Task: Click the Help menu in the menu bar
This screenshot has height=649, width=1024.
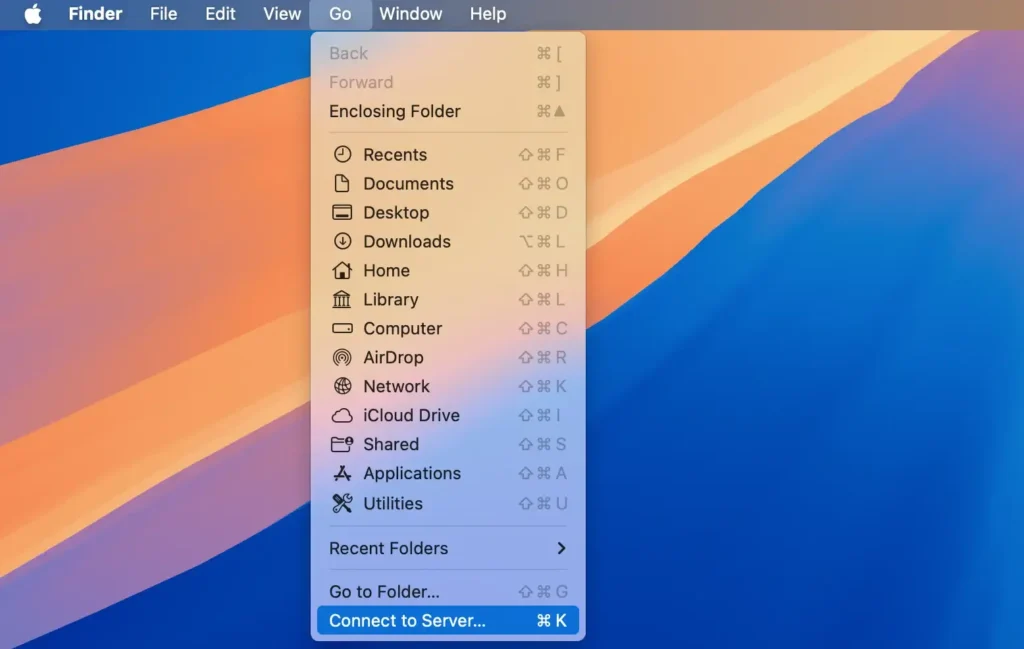Action: point(488,14)
